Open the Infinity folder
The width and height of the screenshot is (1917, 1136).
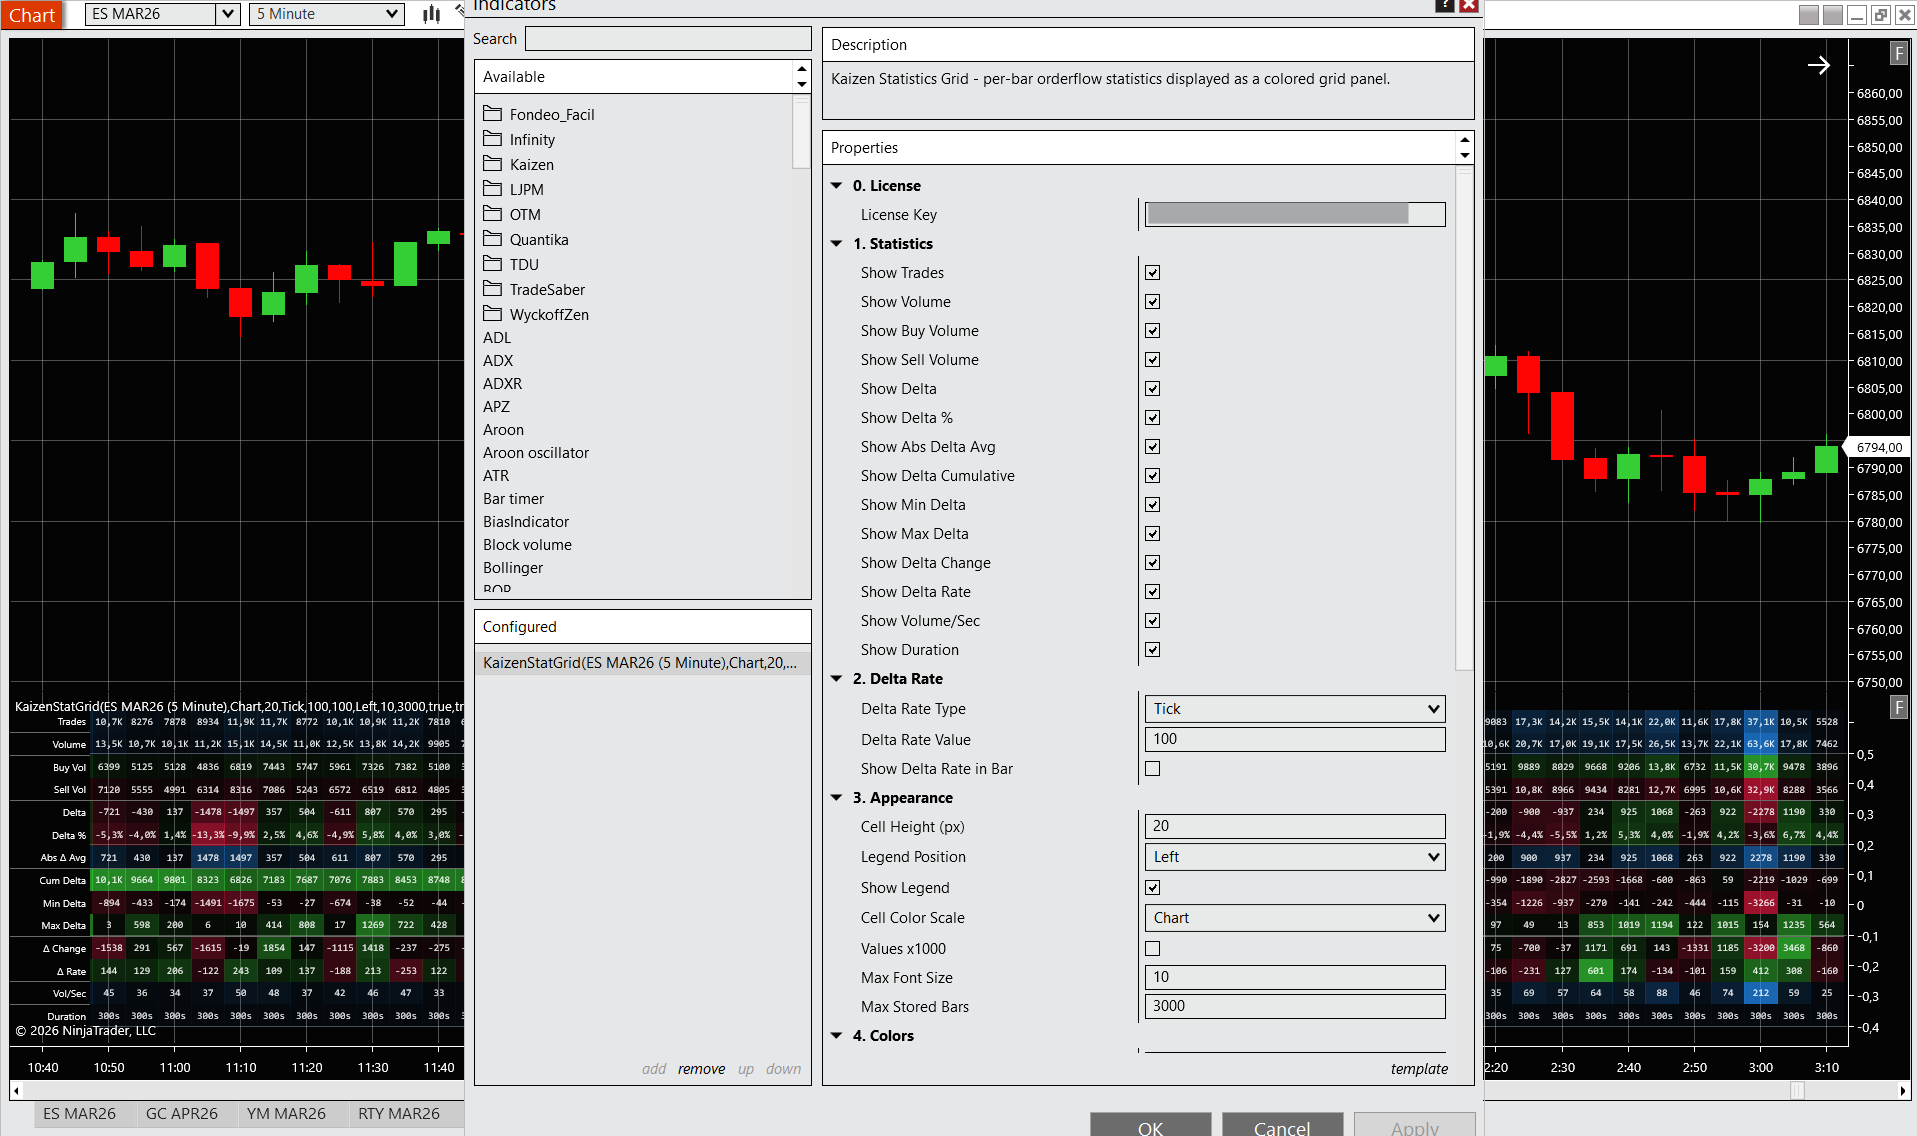point(532,139)
